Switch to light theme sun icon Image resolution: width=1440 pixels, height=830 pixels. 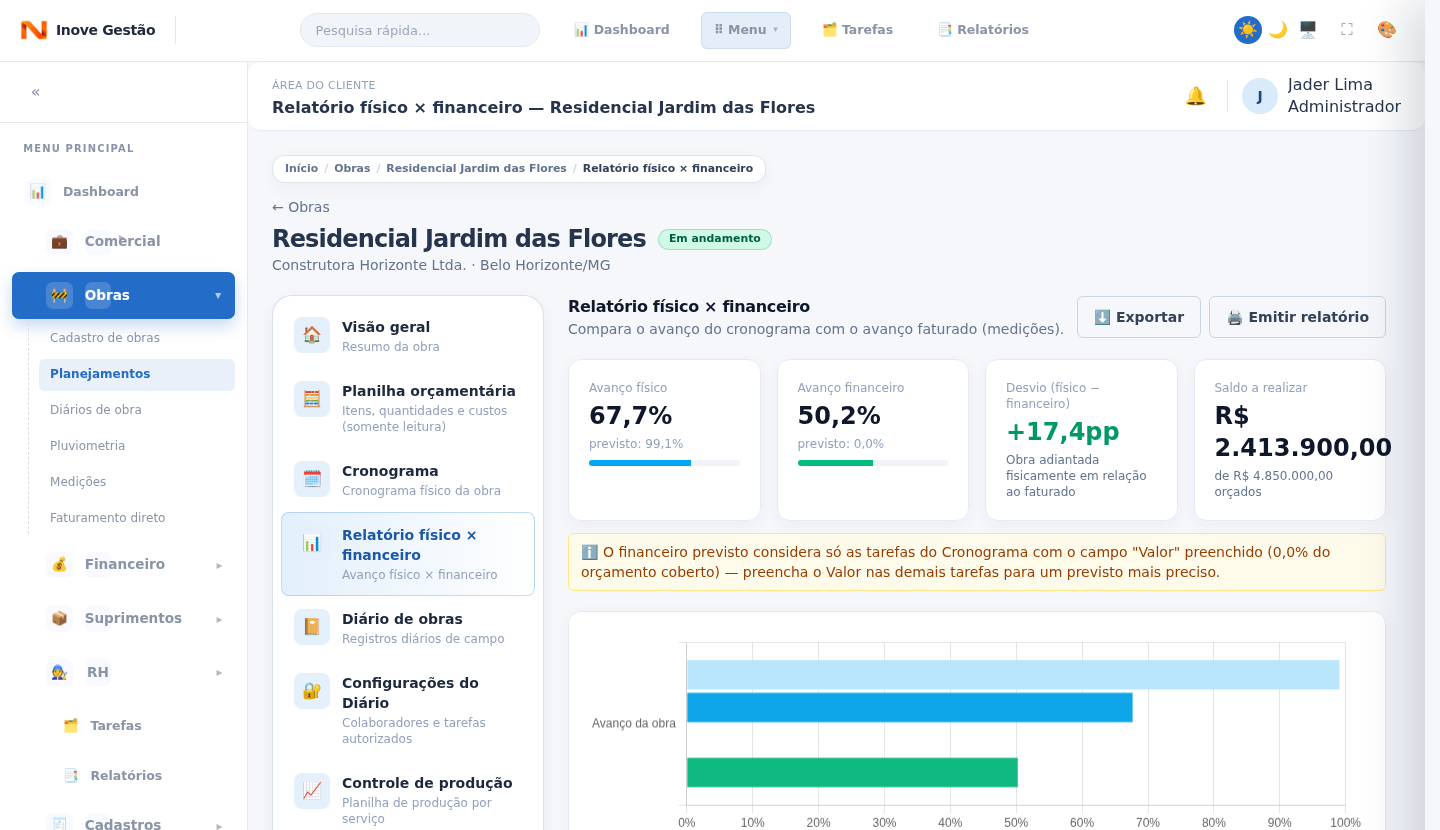pyautogui.click(x=1248, y=30)
